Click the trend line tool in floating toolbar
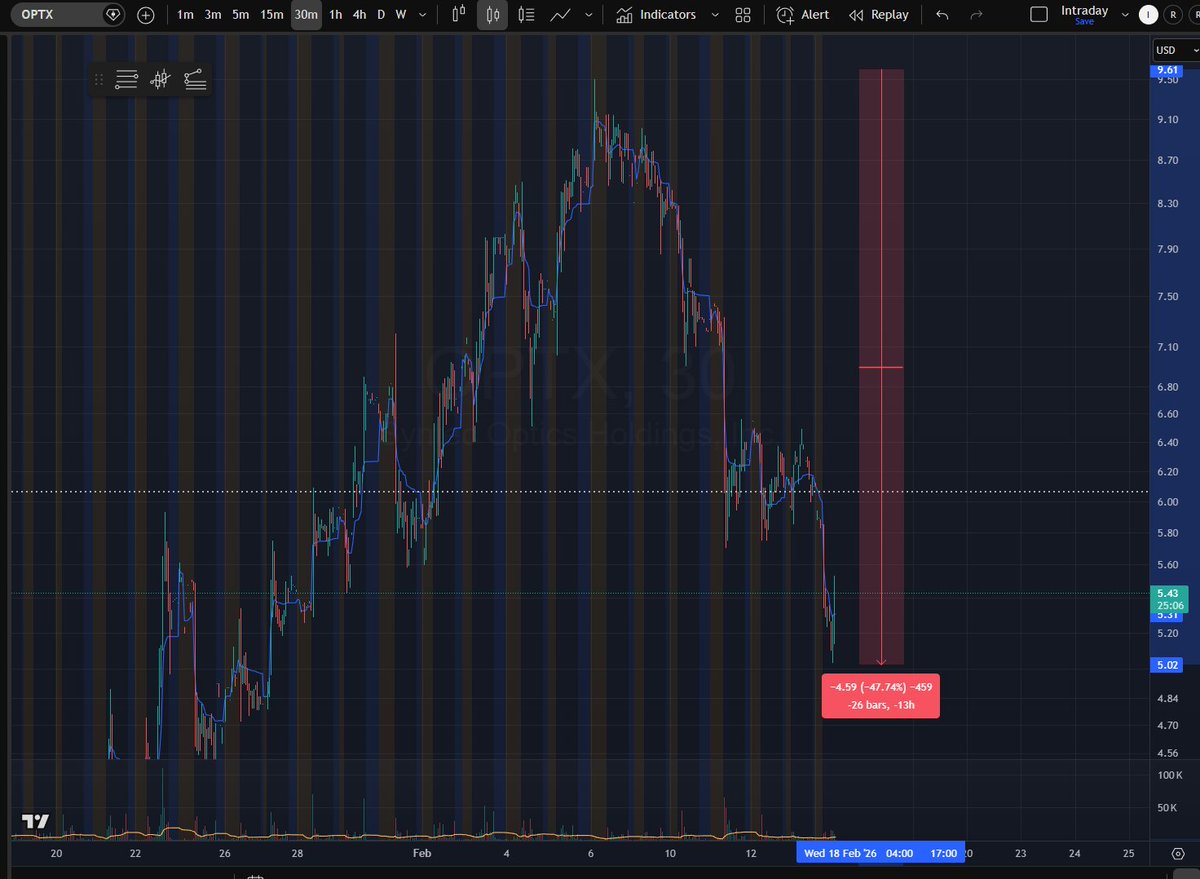This screenshot has height=879, width=1200. 195,80
